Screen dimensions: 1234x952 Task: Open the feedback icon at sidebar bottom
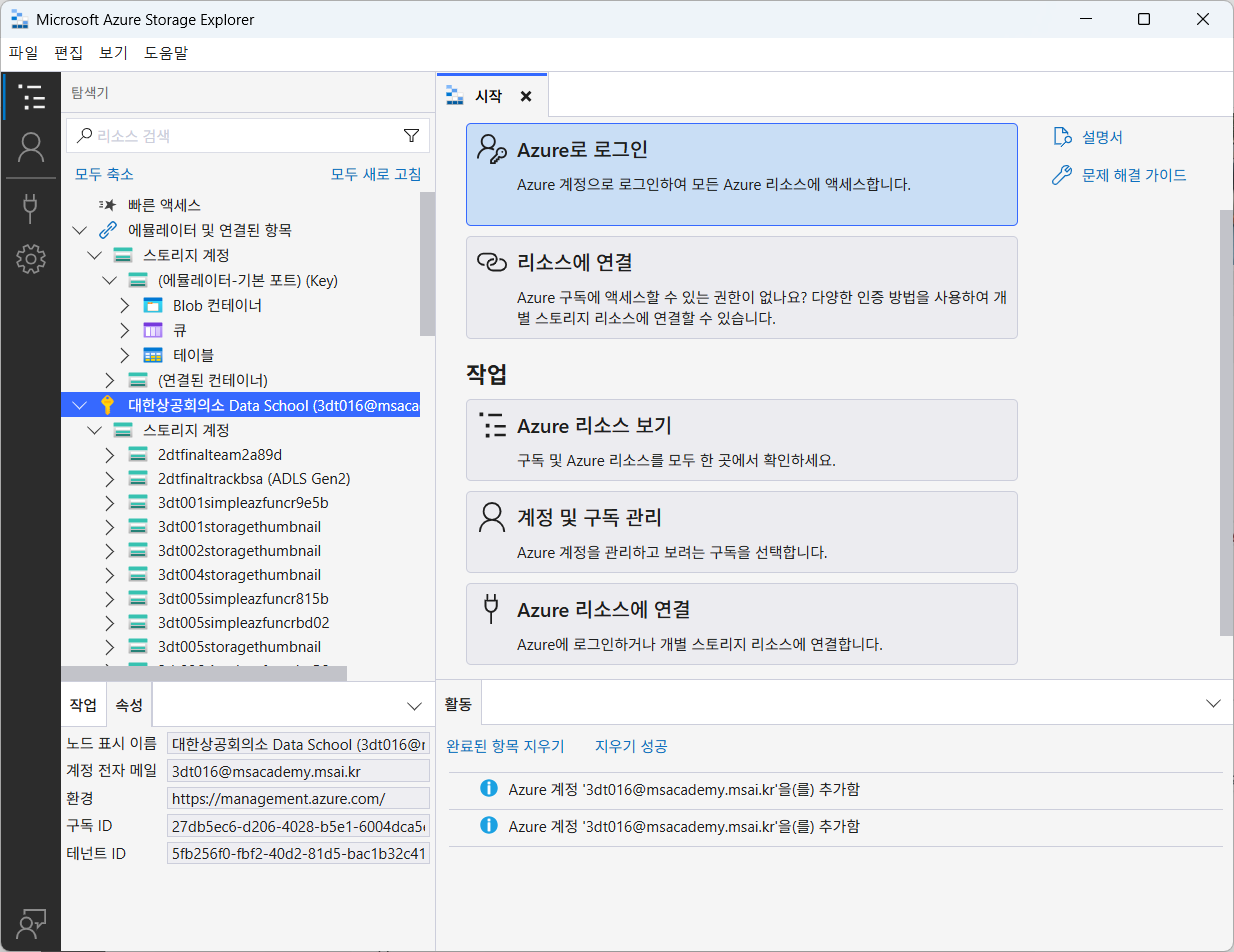click(31, 923)
